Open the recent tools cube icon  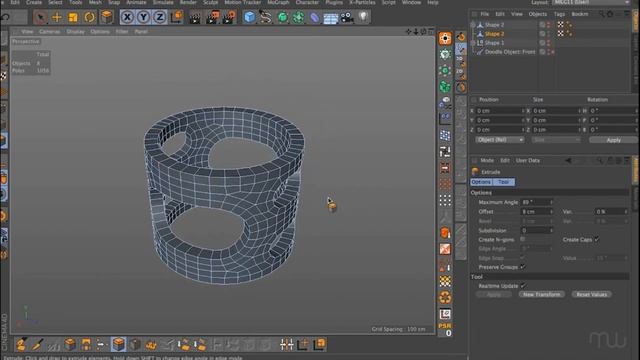[x=107, y=17]
